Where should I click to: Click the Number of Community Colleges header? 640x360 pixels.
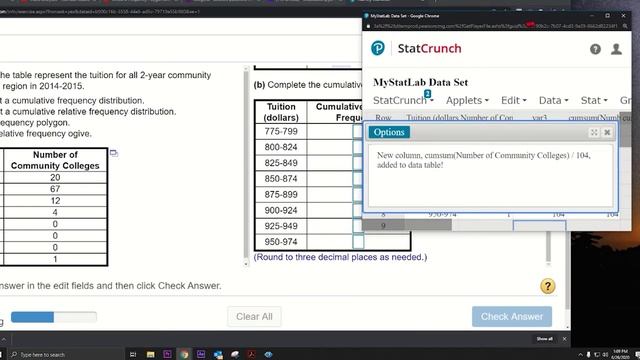click(55, 160)
